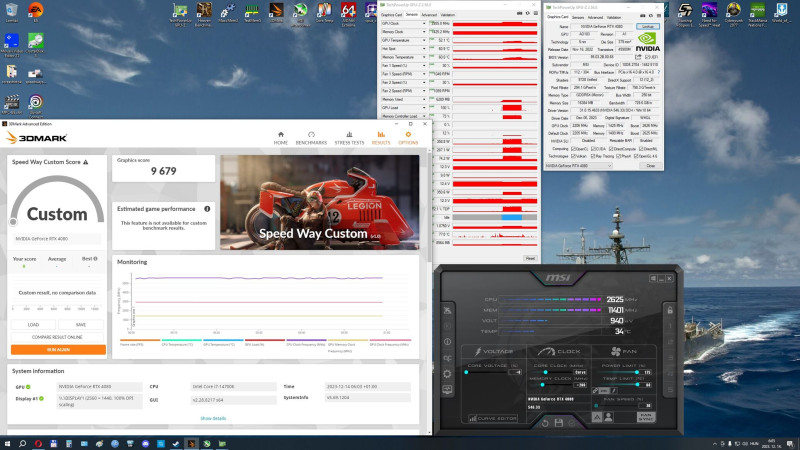The height and width of the screenshot is (450, 800).
Task: Expand the Memory Controller Load sensor dropdown
Action: coord(424,116)
